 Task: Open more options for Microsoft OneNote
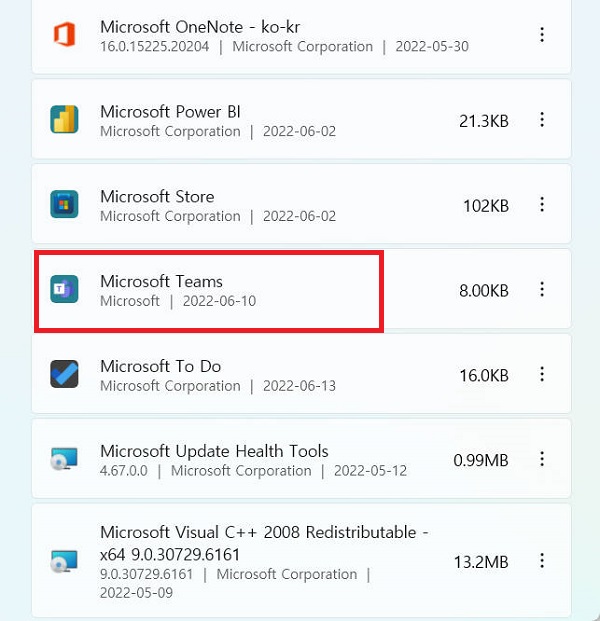tap(542, 35)
